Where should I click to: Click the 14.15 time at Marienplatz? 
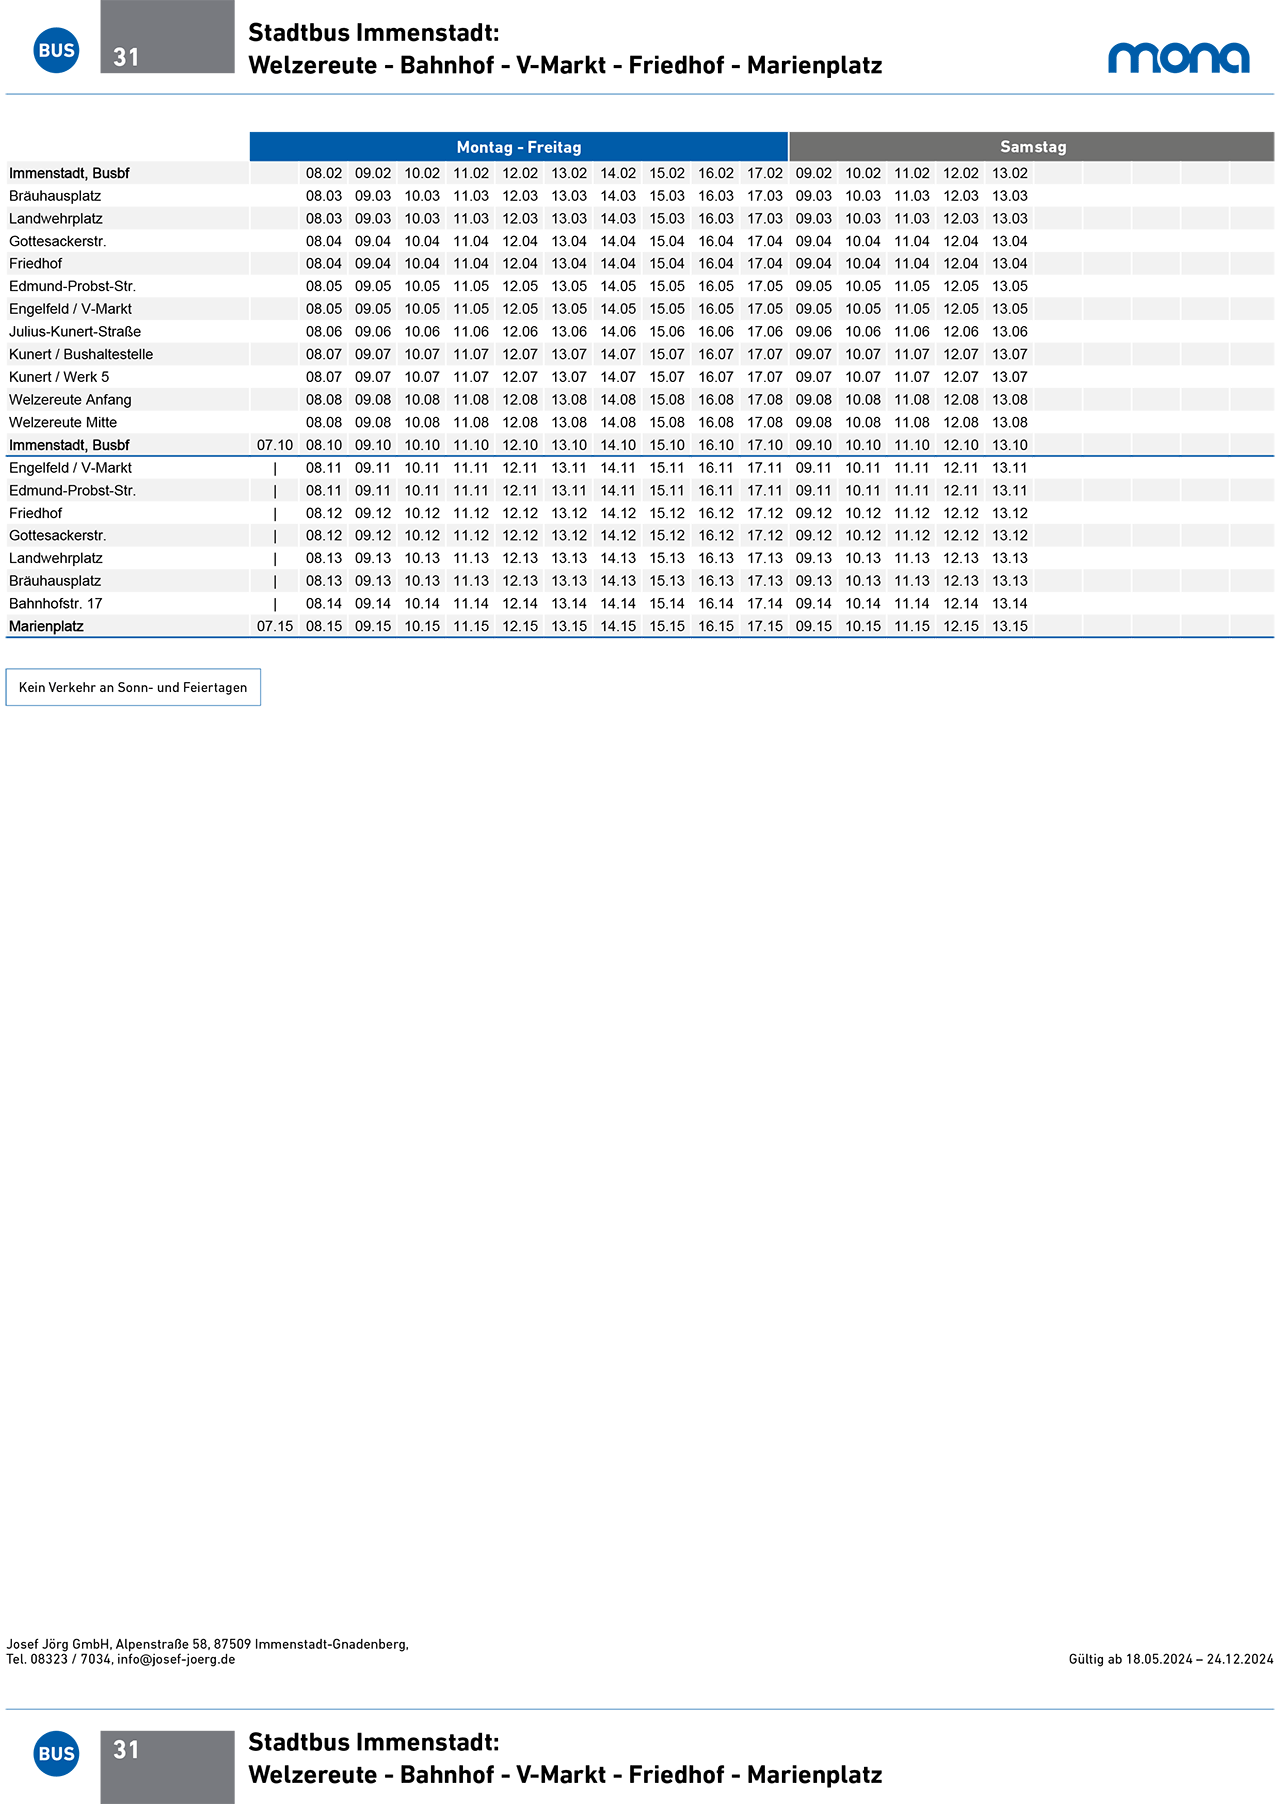pos(618,626)
